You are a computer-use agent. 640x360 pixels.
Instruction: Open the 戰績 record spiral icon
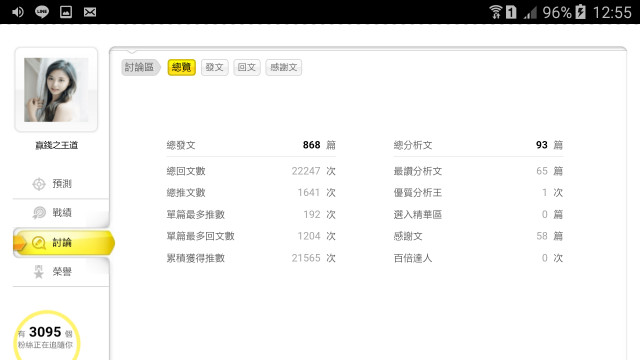[39, 213]
